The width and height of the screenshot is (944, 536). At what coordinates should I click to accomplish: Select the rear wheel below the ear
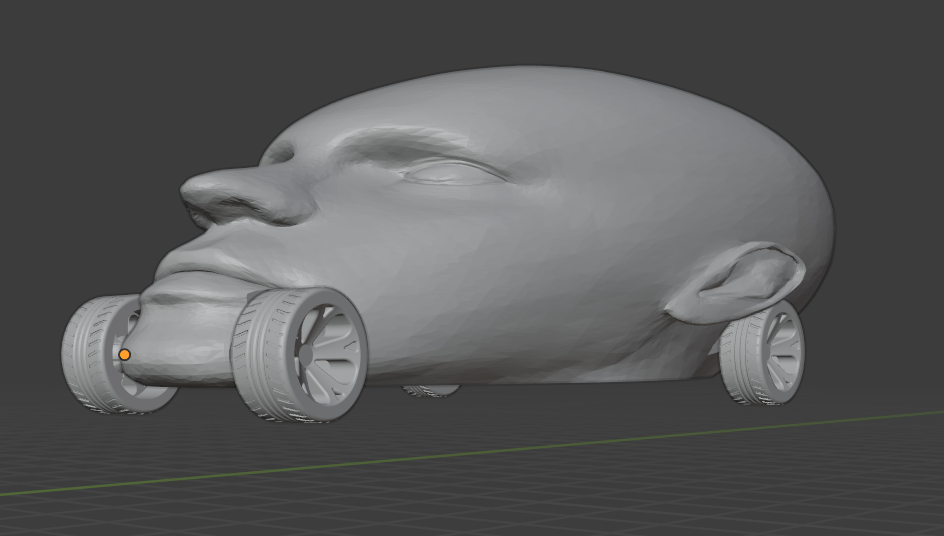(762, 354)
